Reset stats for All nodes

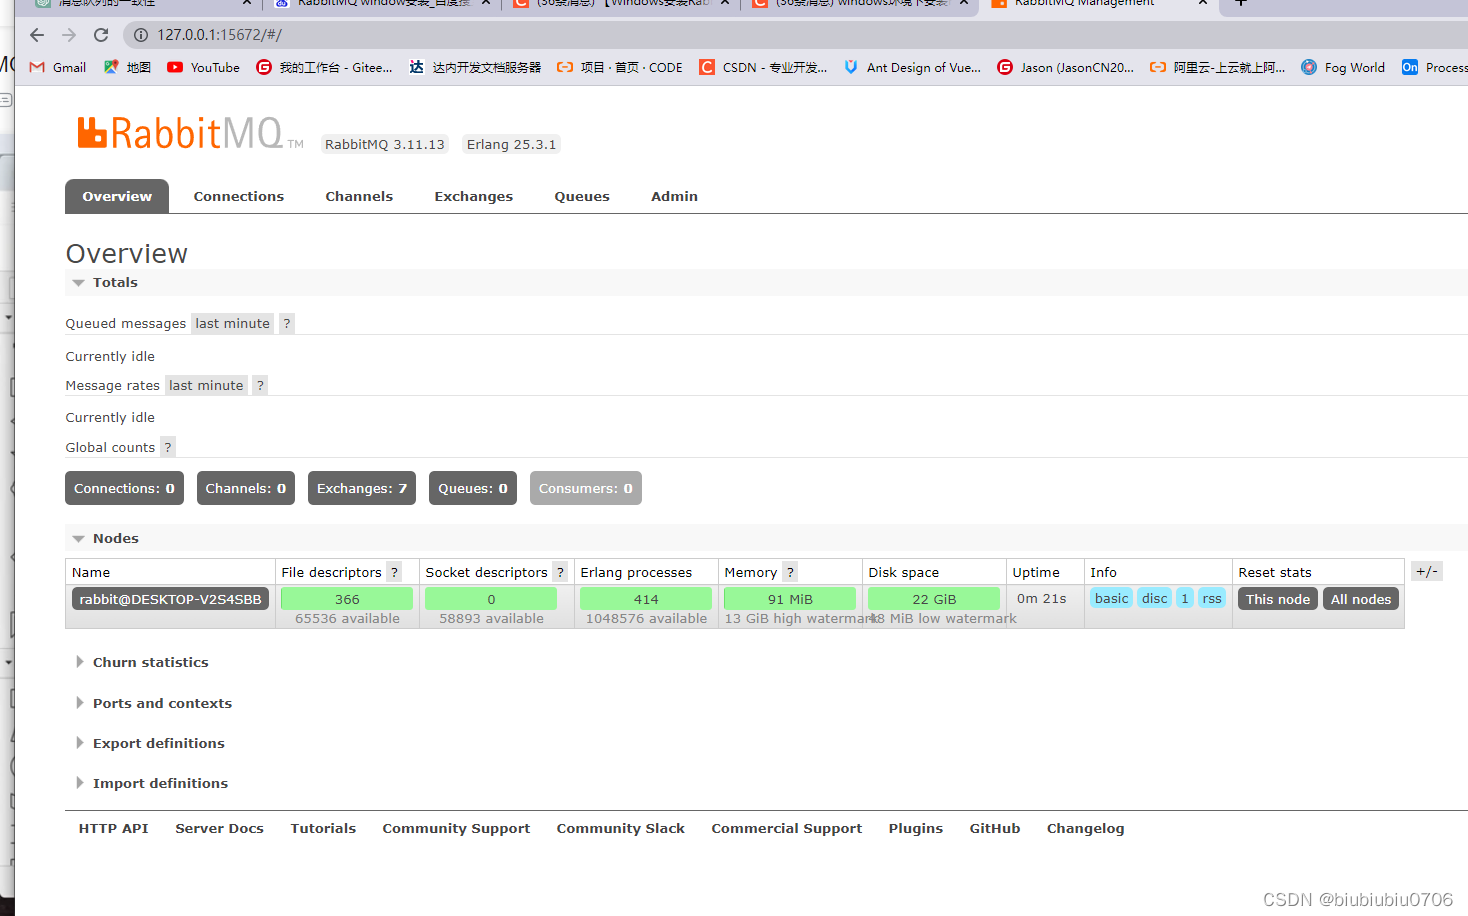tap(1361, 599)
